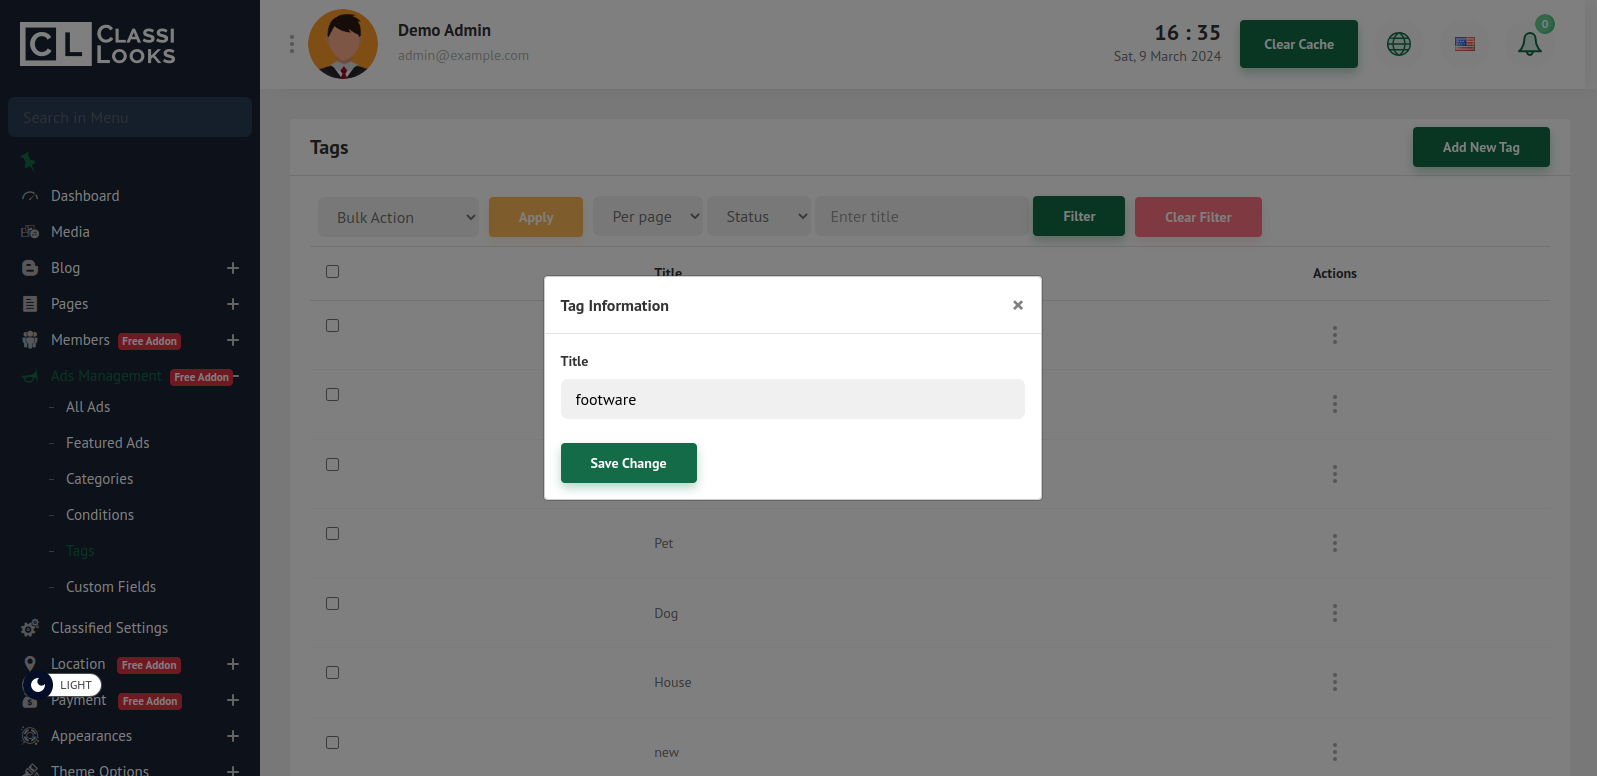Click the US flag language icon
The image size is (1597, 776).
1464,44
